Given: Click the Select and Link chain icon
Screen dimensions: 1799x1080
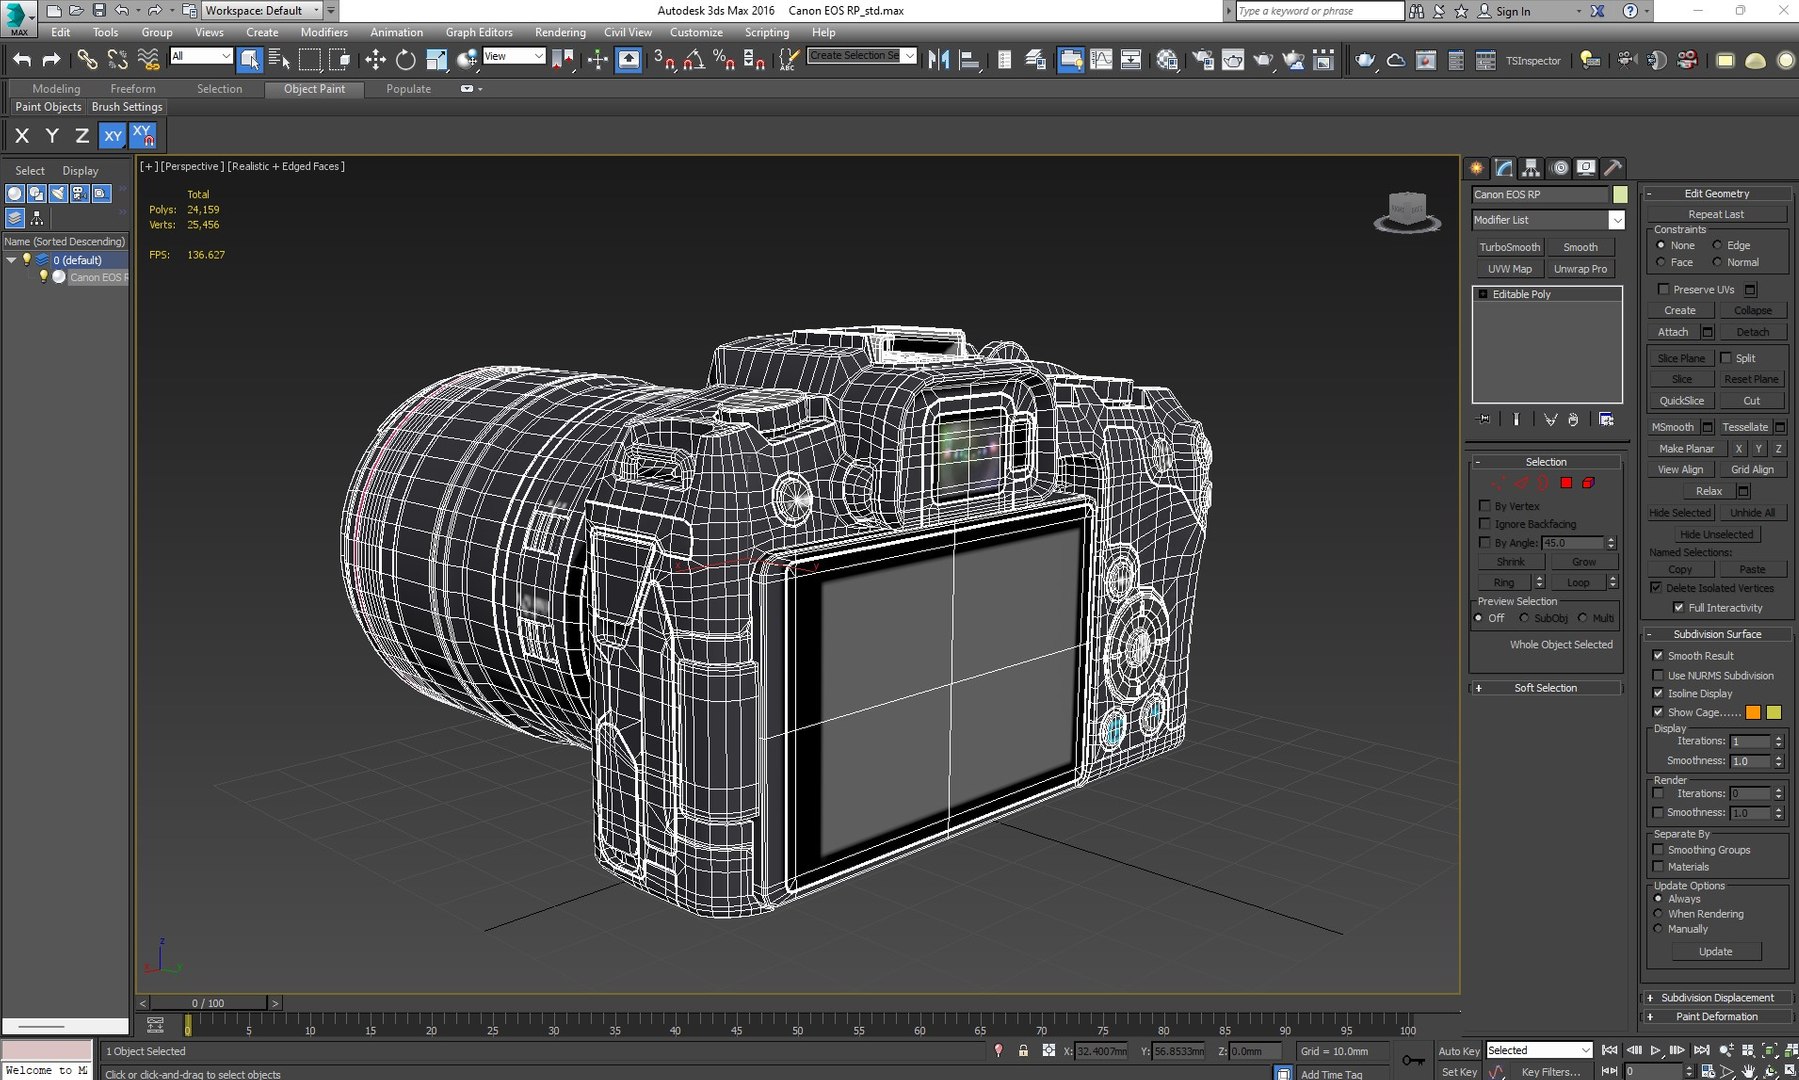Looking at the screenshot, I should click(x=88, y=60).
